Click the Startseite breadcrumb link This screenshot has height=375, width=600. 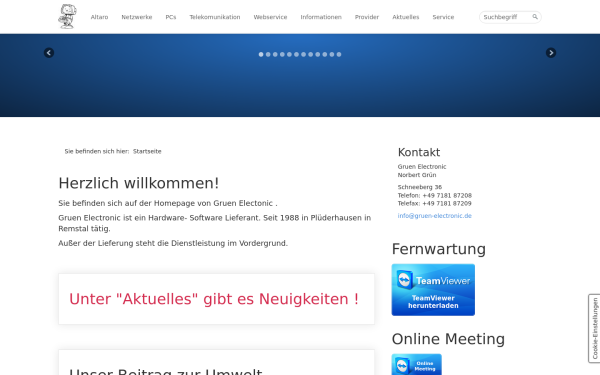[147, 152]
